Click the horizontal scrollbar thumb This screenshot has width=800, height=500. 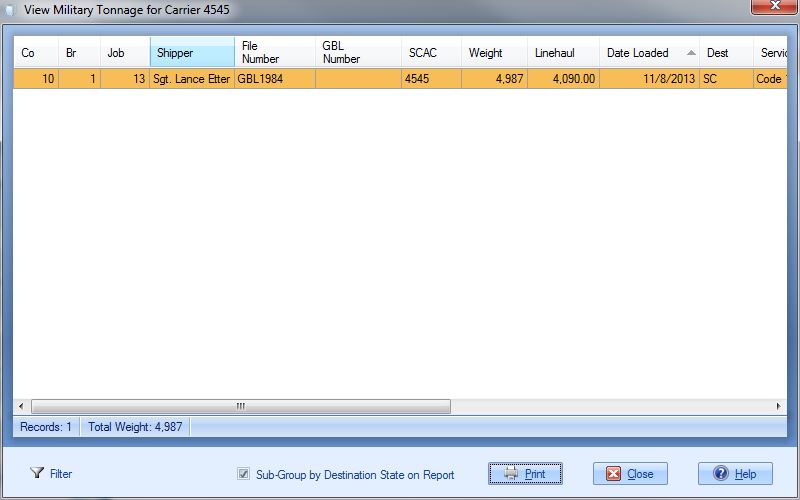point(240,407)
